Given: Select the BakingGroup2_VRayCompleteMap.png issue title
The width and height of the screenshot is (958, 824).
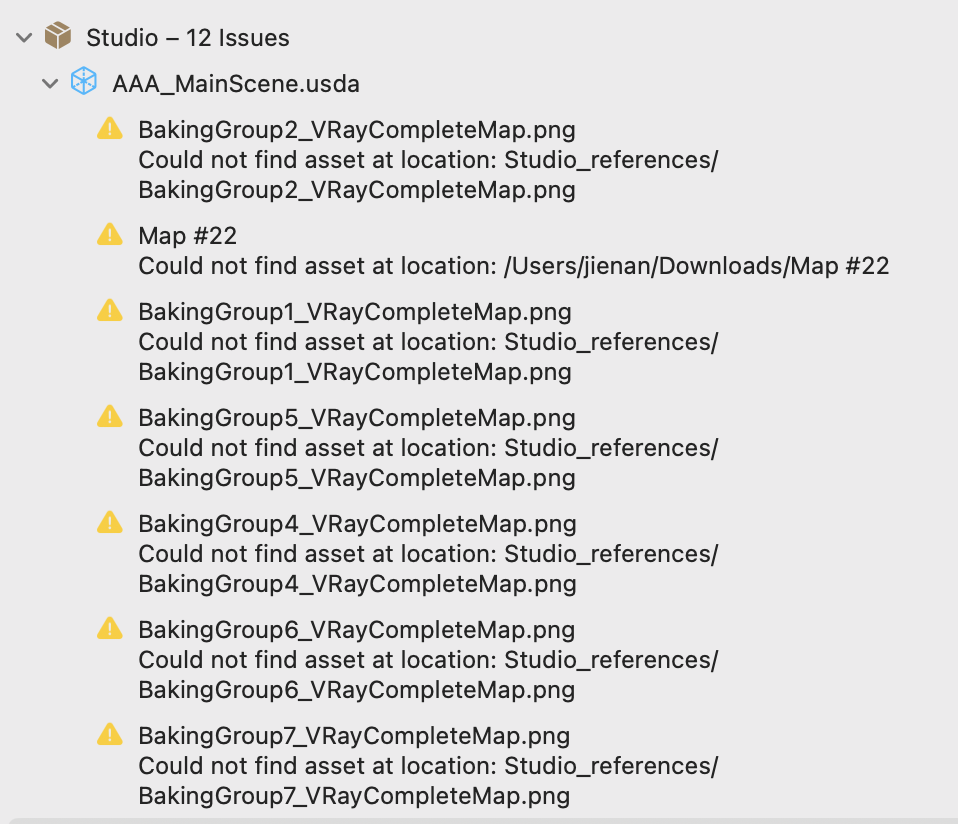Looking at the screenshot, I should click(x=357, y=130).
